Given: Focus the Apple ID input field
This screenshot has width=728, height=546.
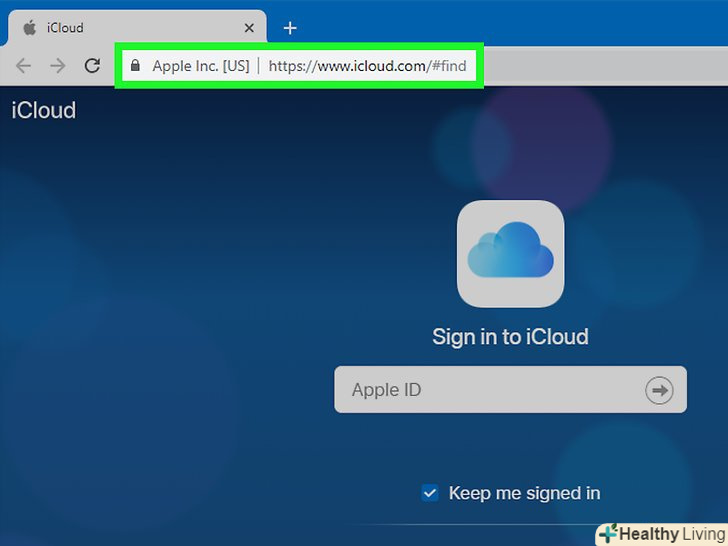Looking at the screenshot, I should (x=490, y=390).
